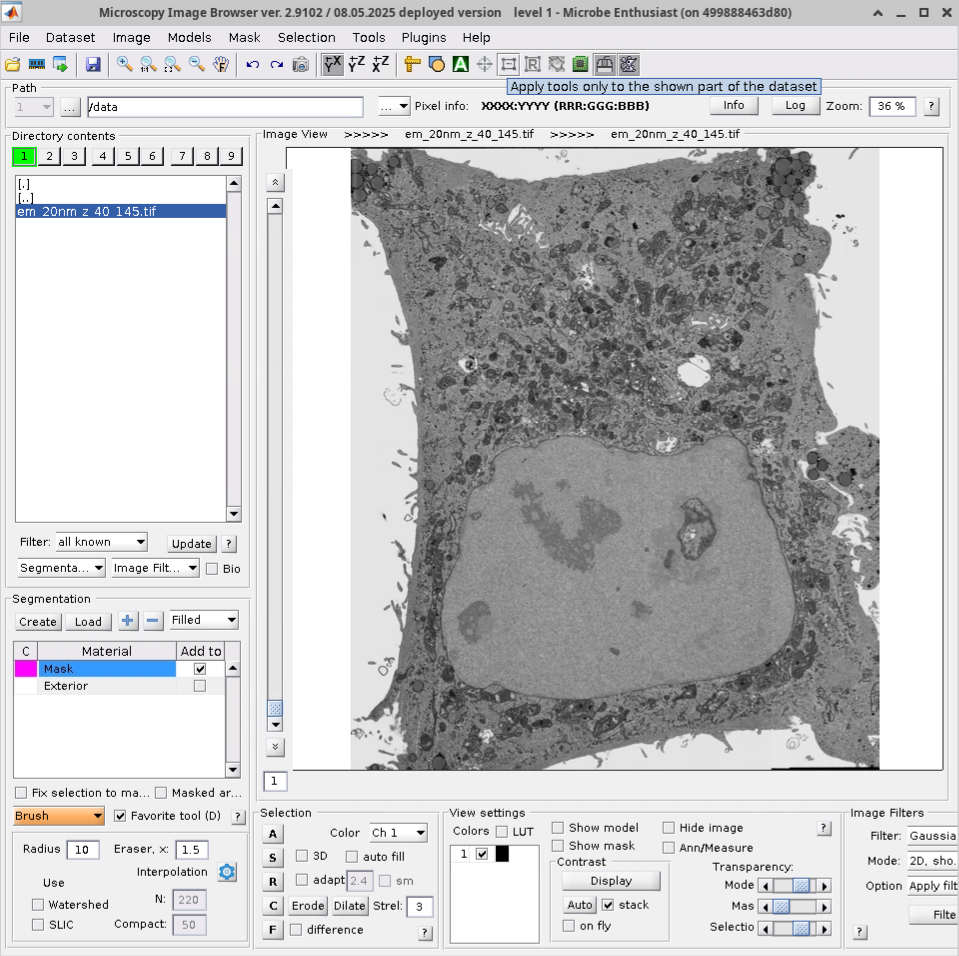The height and width of the screenshot is (956, 959).
Task: Select the measure ruler tool icon
Action: (412, 64)
